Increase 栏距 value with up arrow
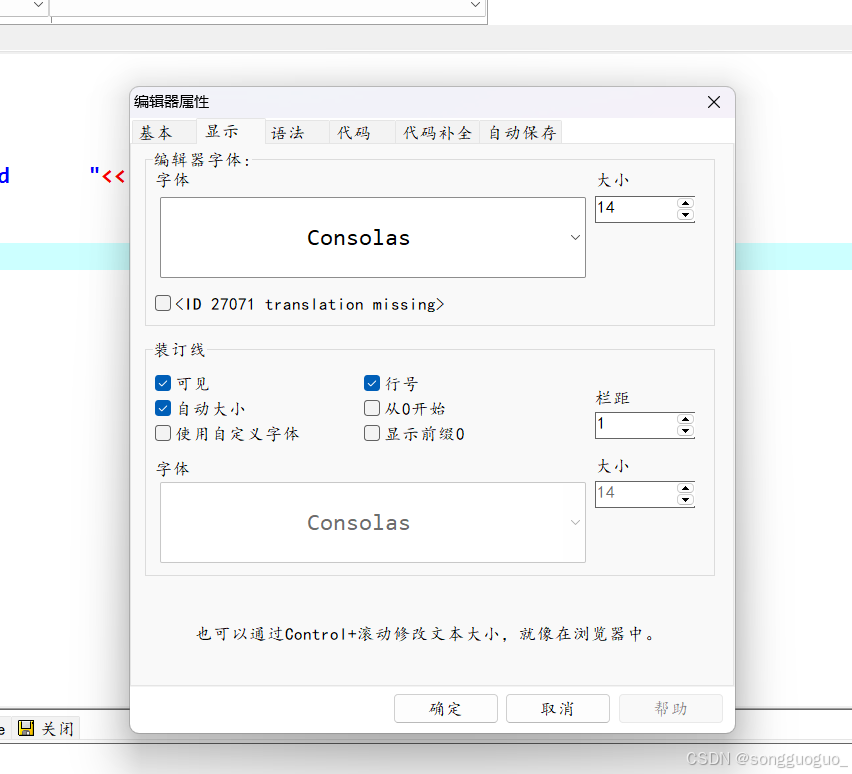Viewport: 852px width, 774px height. [686, 420]
